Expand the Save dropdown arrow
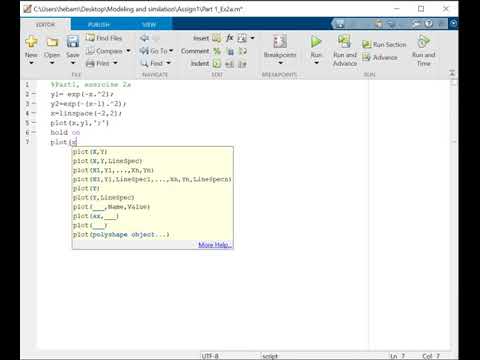480x360 pixels. pyautogui.click(x=73, y=63)
